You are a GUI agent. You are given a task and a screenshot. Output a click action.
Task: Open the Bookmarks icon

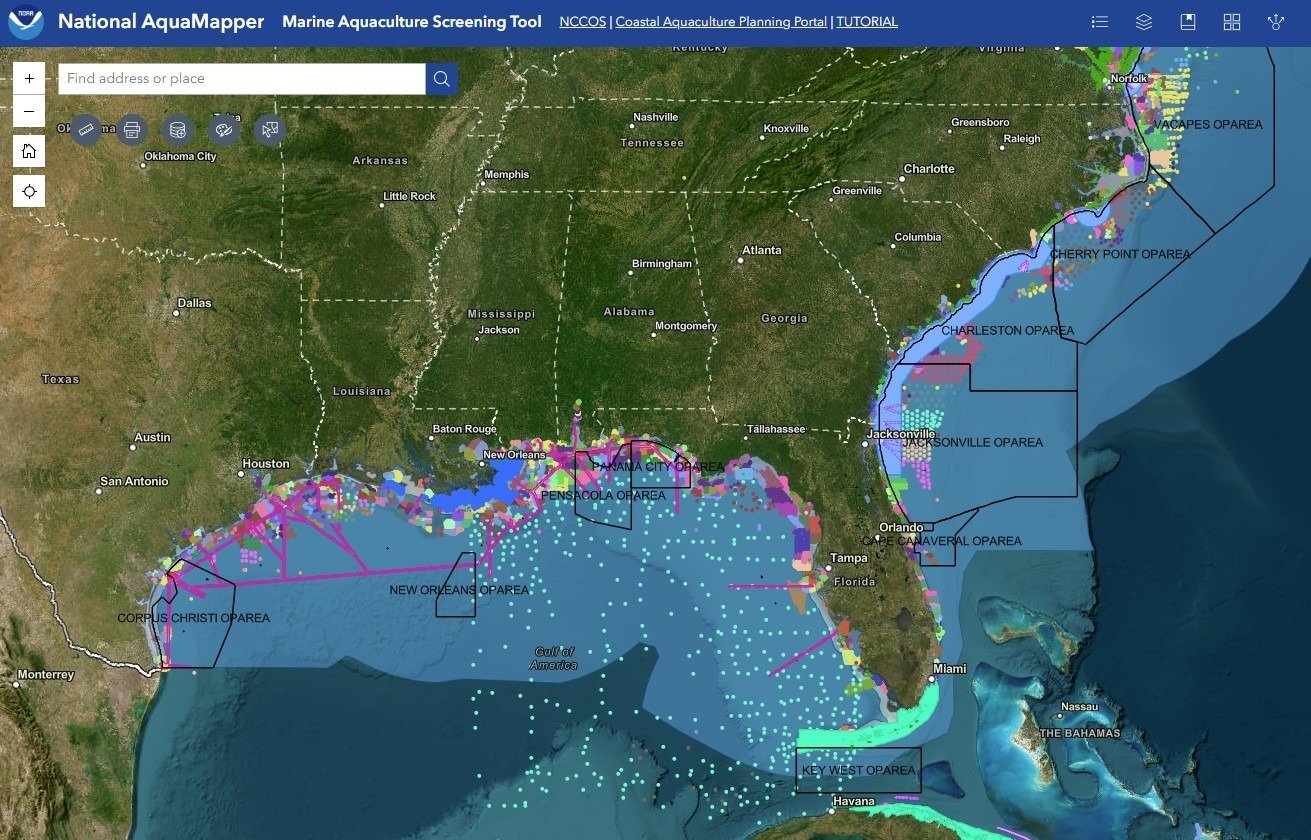[x=1188, y=22]
